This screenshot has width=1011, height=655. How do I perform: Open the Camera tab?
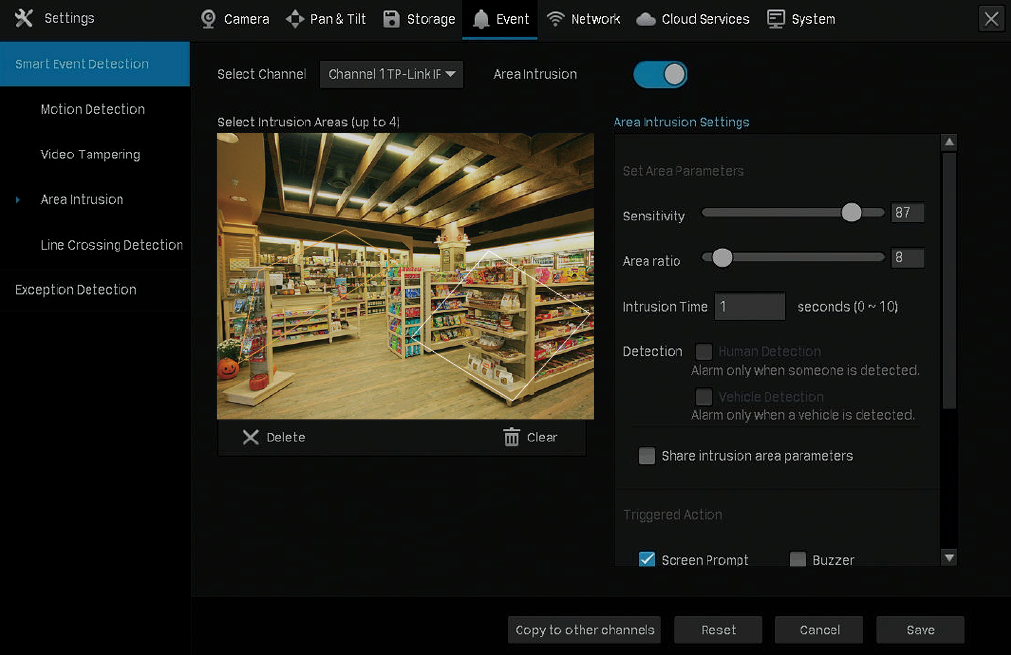(235, 19)
